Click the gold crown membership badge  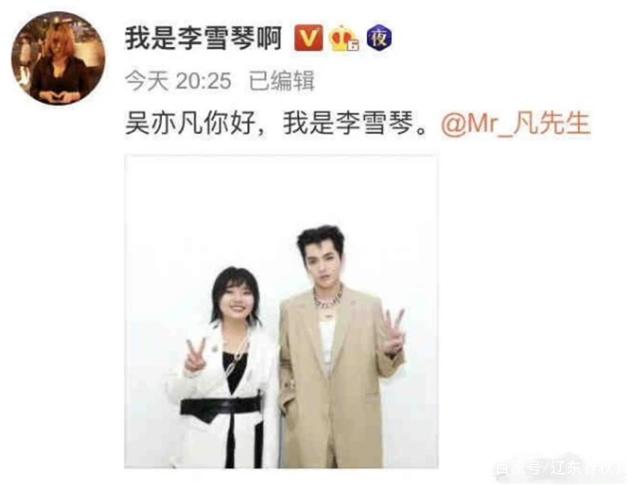(x=344, y=38)
